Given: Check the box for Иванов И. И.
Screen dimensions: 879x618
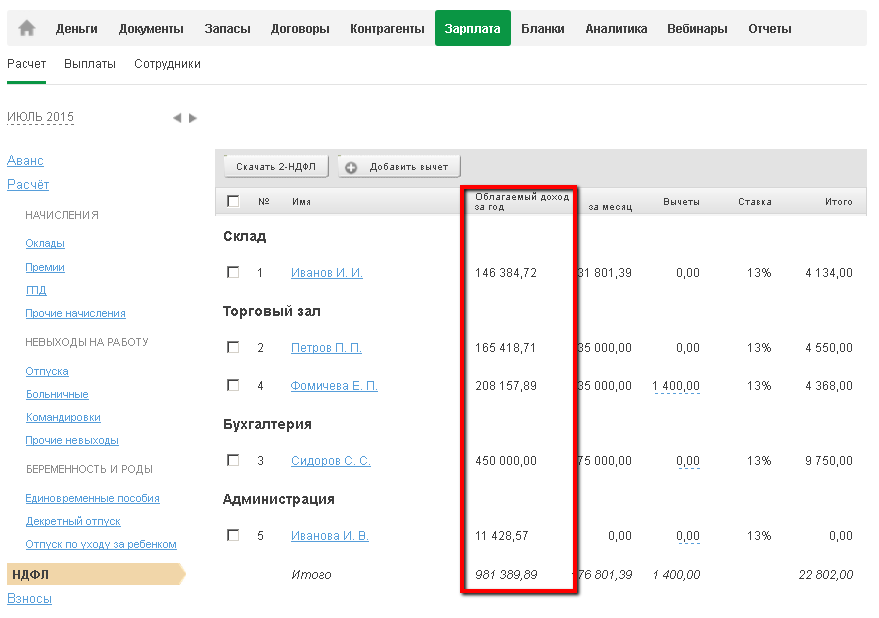Looking at the screenshot, I should [x=233, y=272].
